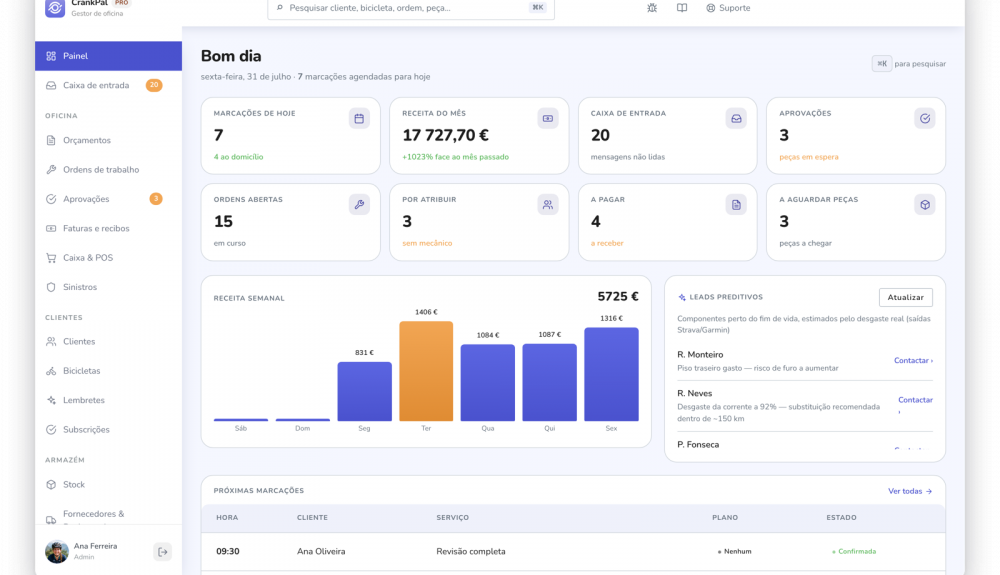This screenshot has width=1000, height=575.
Task: Click the sparkle icon beside Leads preditivos
Action: click(682, 298)
